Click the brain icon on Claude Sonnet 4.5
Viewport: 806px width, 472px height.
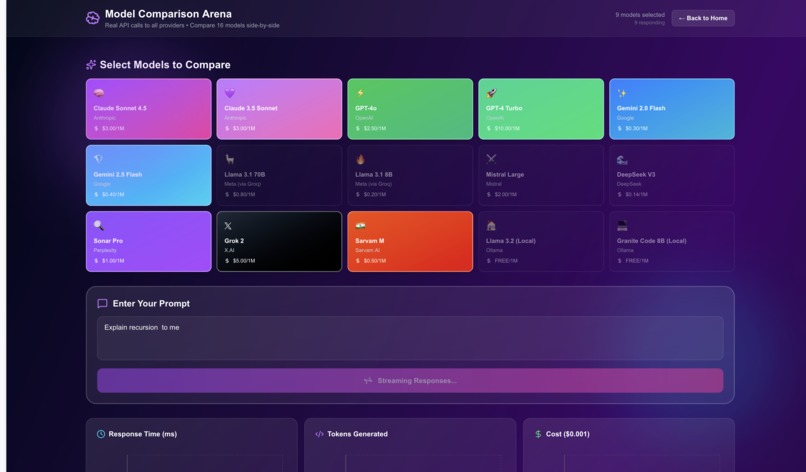99,93
